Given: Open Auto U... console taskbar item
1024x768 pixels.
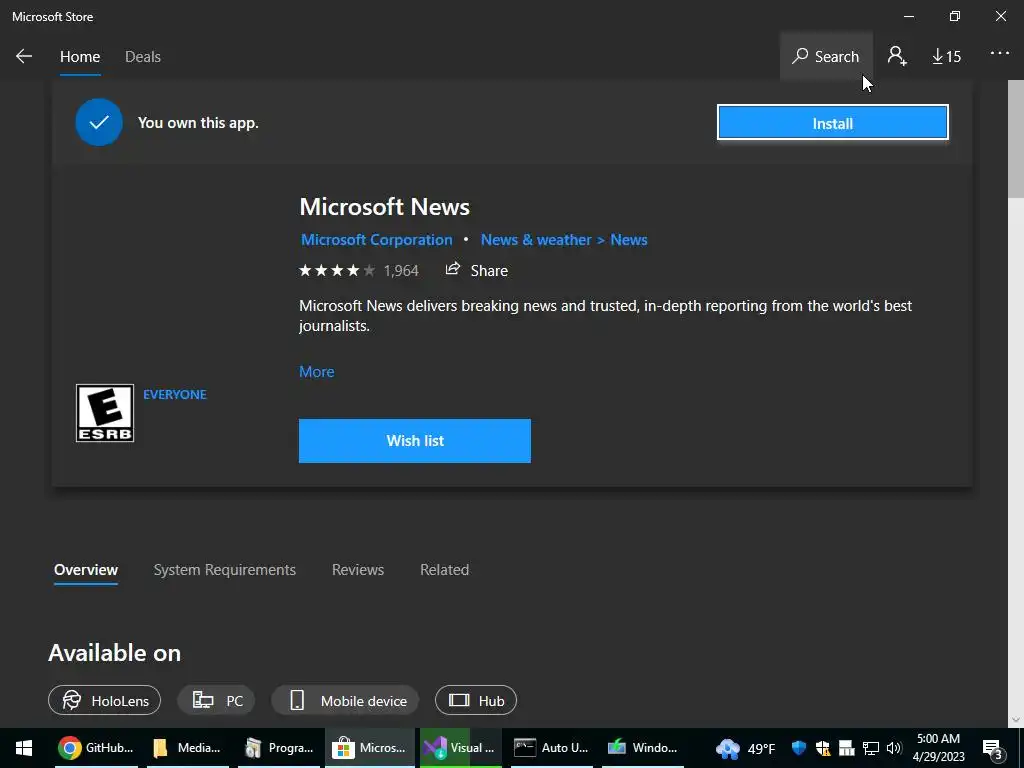Looking at the screenshot, I should (x=552, y=748).
